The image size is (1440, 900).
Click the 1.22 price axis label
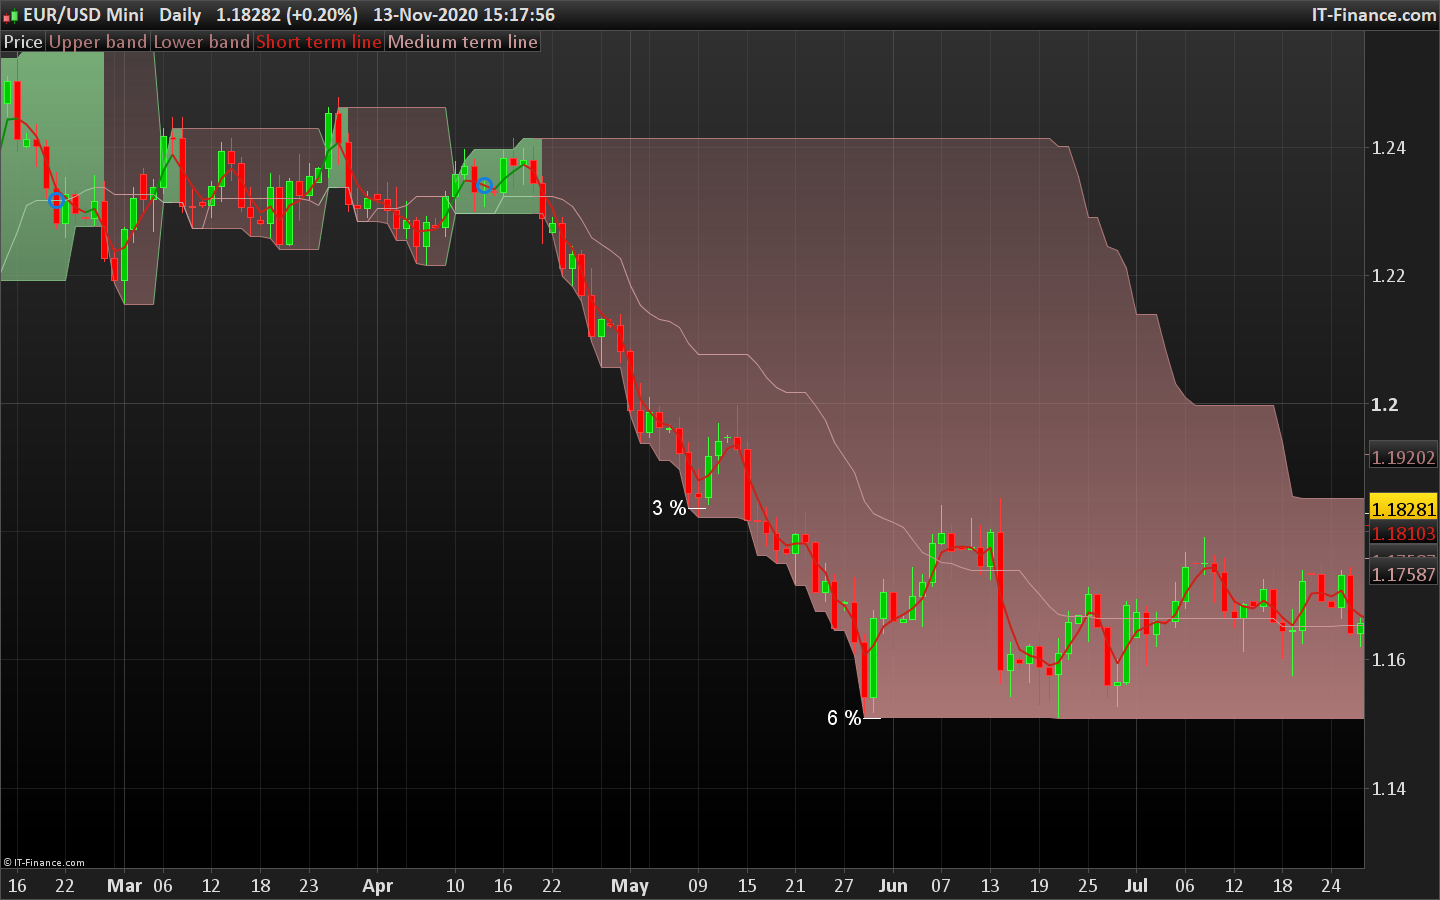click(x=1388, y=276)
